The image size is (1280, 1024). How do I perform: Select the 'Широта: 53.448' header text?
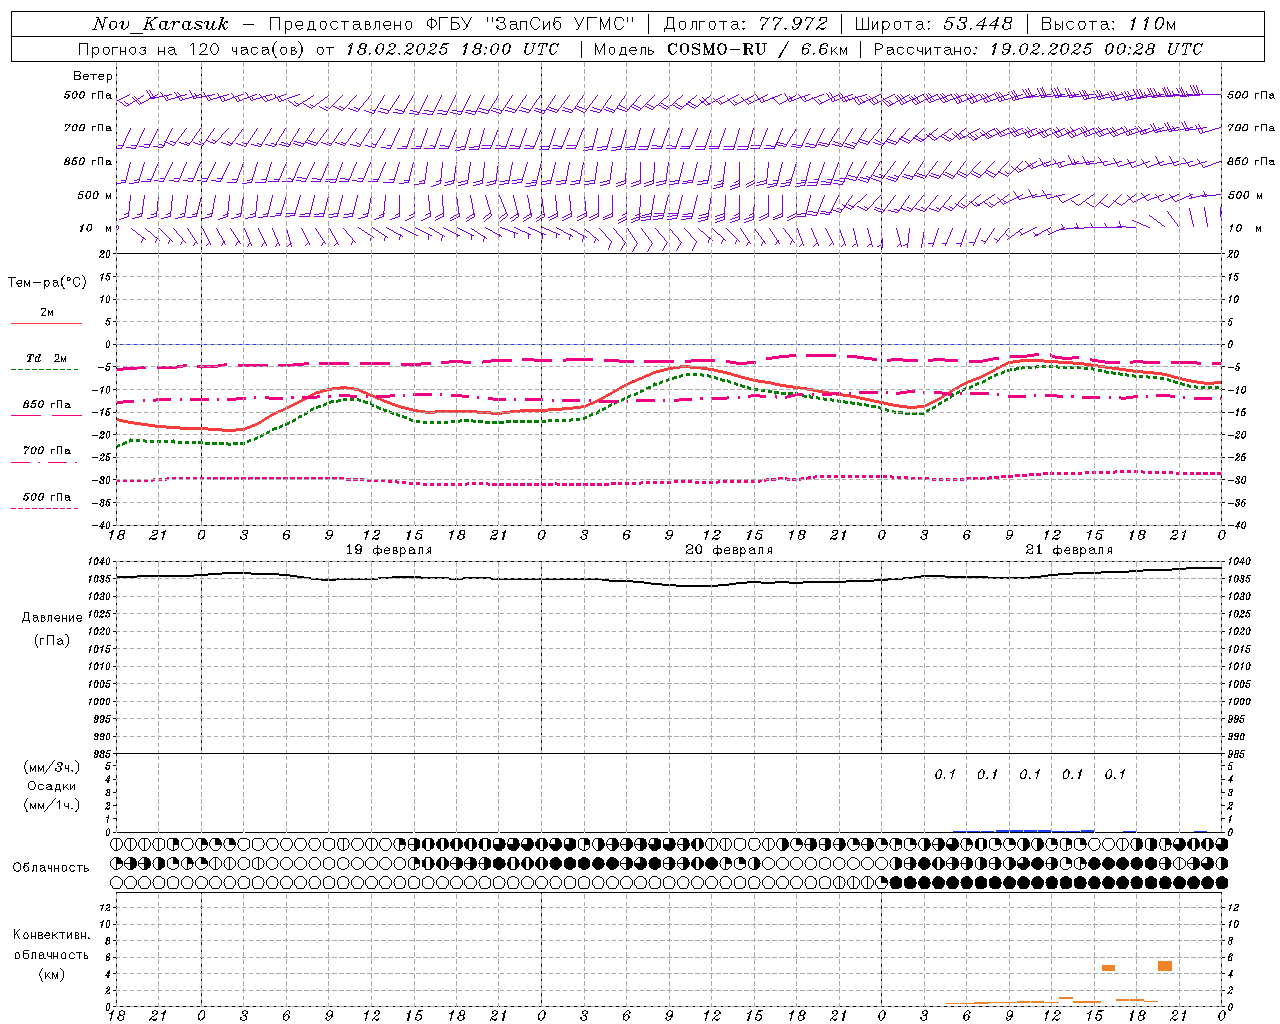pos(933,24)
